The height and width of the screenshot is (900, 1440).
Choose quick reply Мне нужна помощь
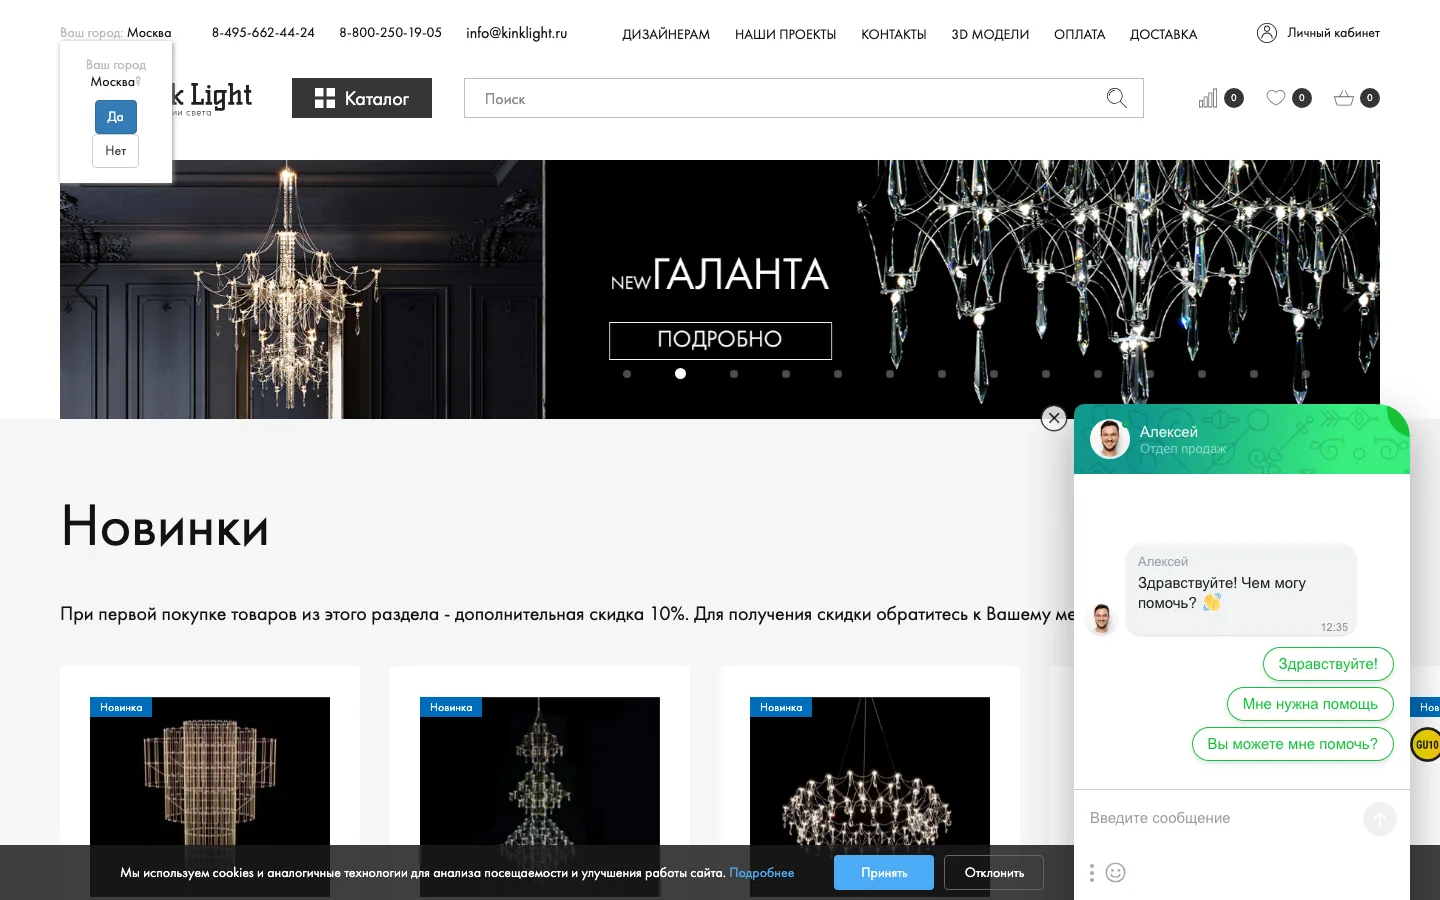pos(1310,704)
